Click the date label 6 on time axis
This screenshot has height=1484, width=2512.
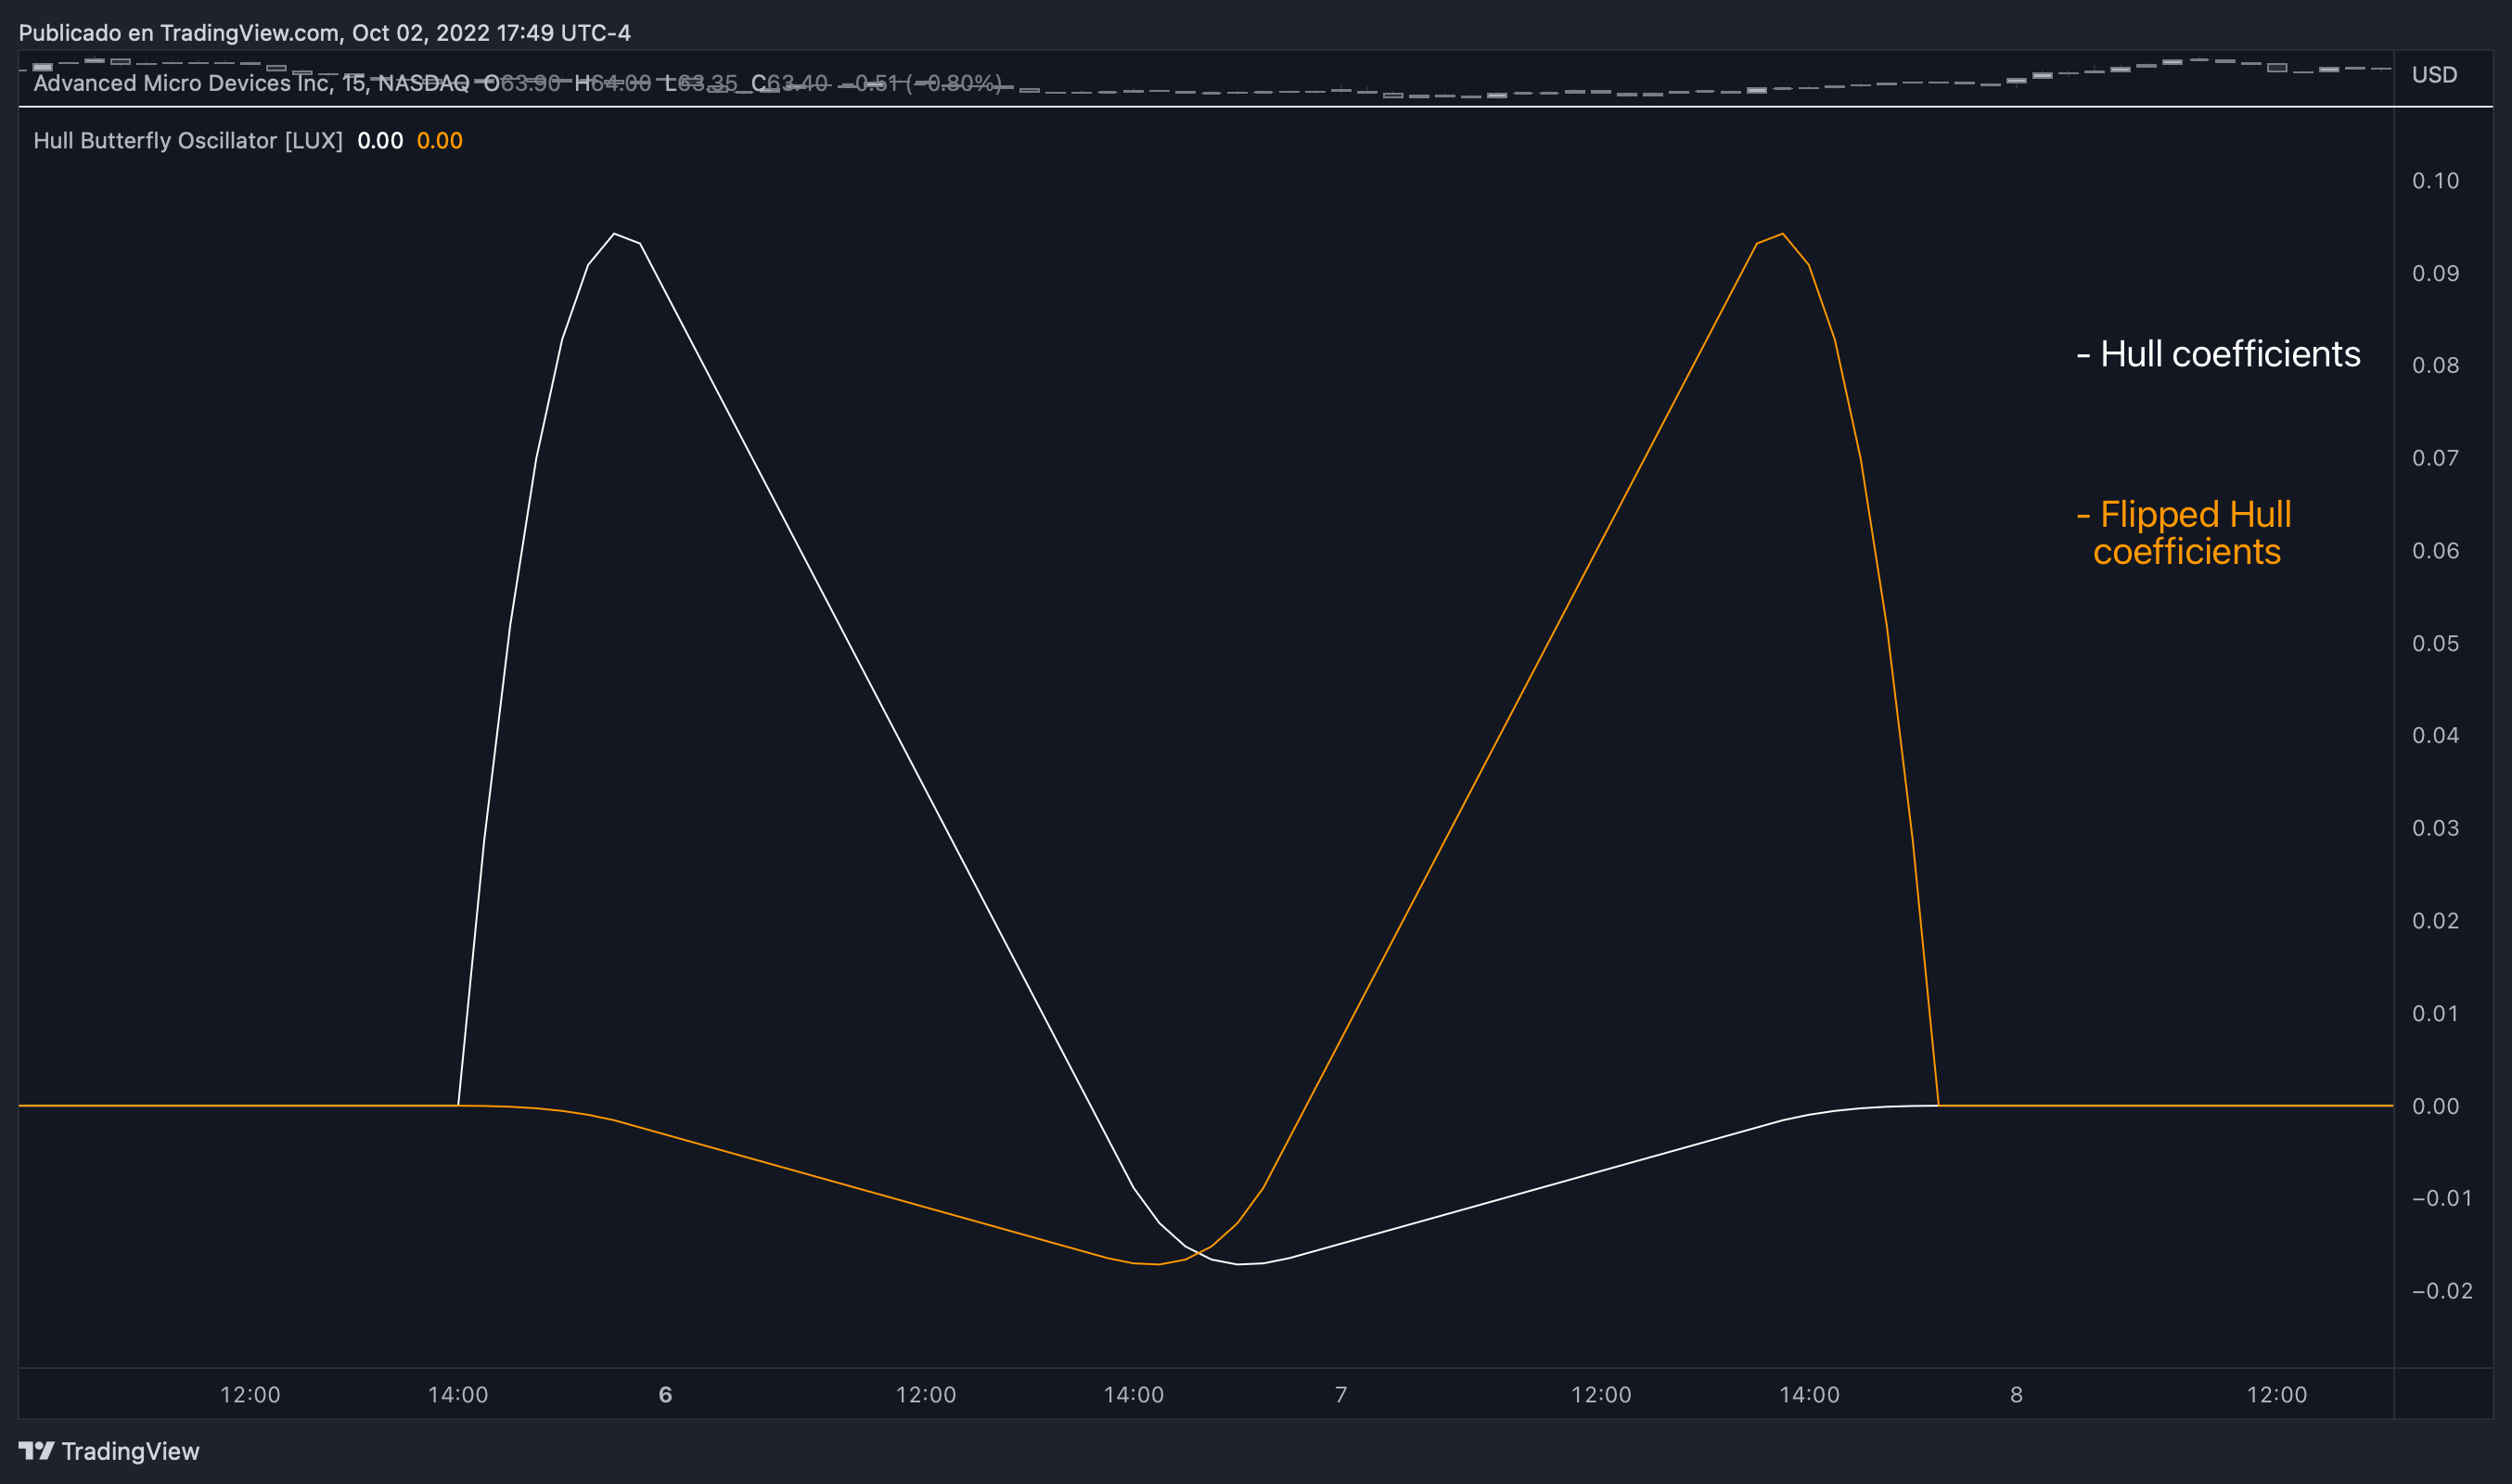point(666,1395)
